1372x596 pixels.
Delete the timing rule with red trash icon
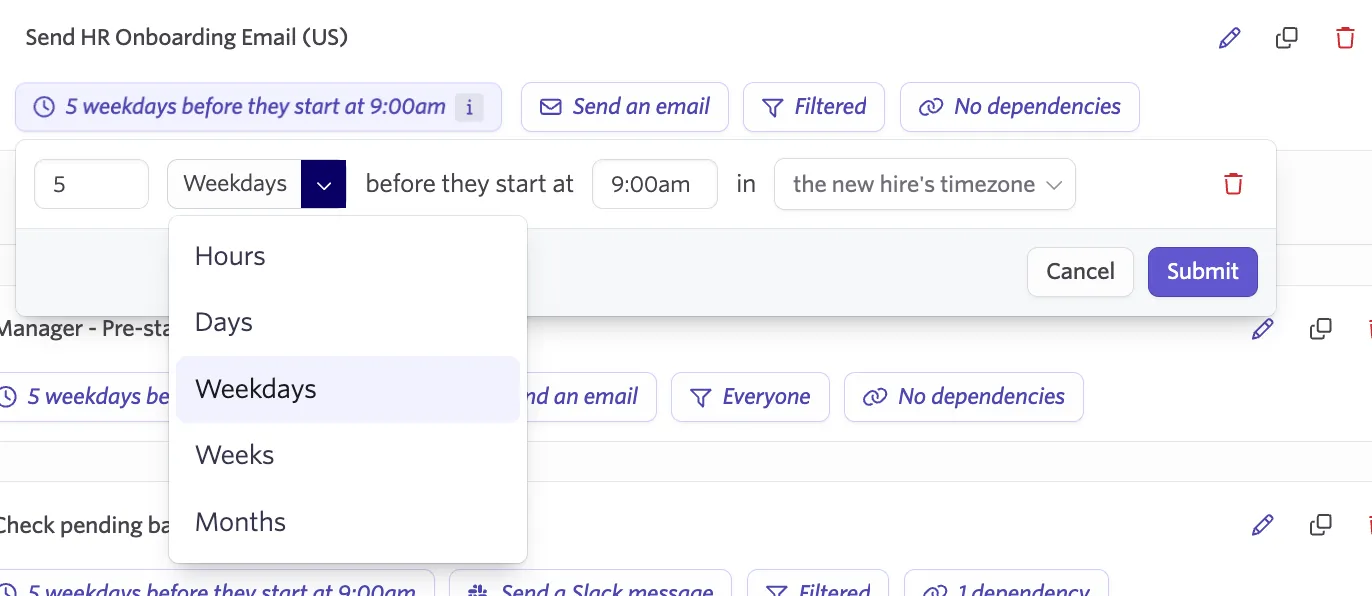[x=1233, y=184]
